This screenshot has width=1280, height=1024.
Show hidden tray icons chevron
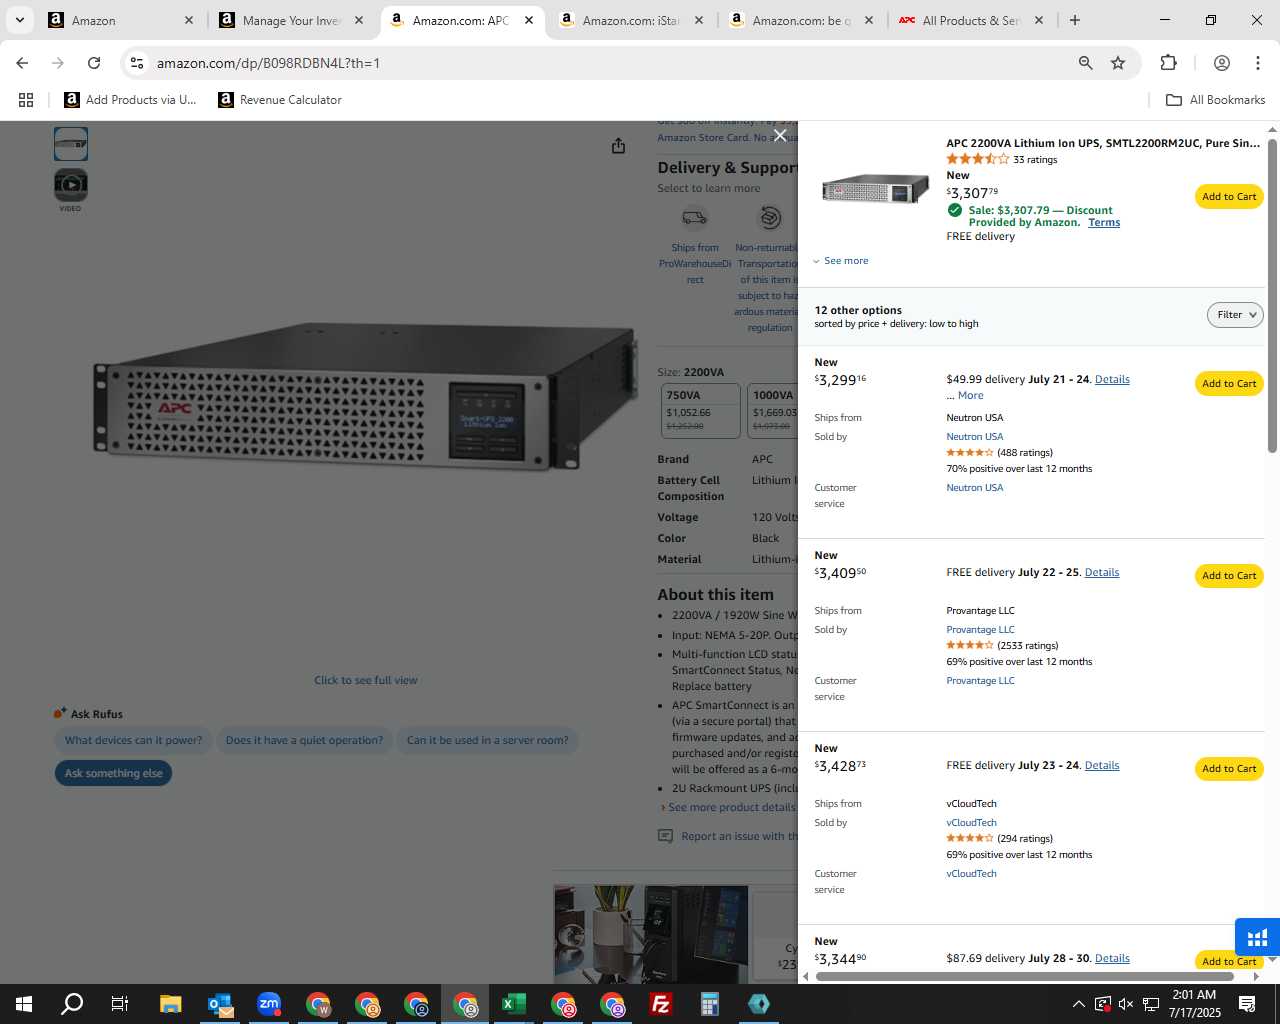1078,1004
